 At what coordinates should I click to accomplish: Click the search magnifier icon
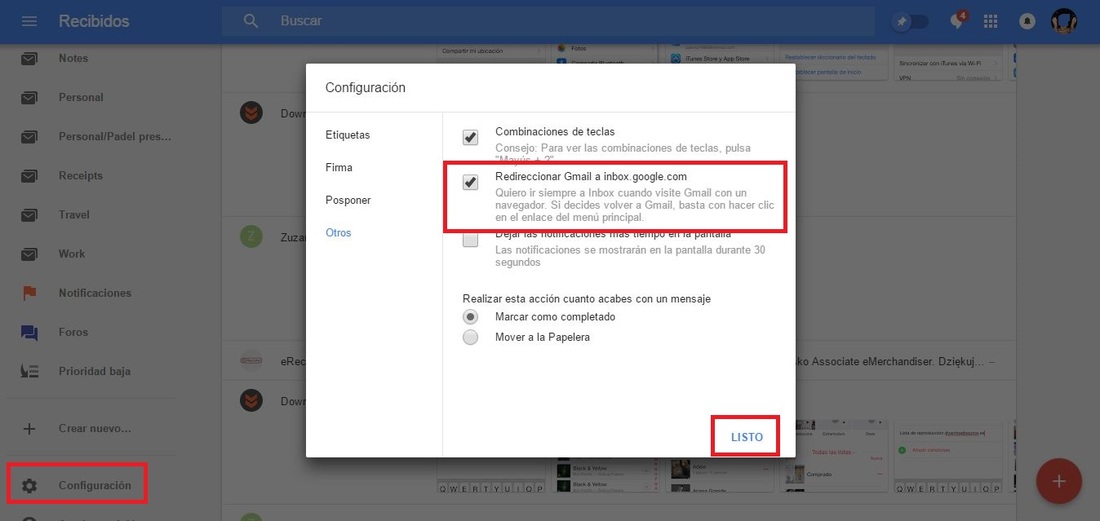point(251,21)
